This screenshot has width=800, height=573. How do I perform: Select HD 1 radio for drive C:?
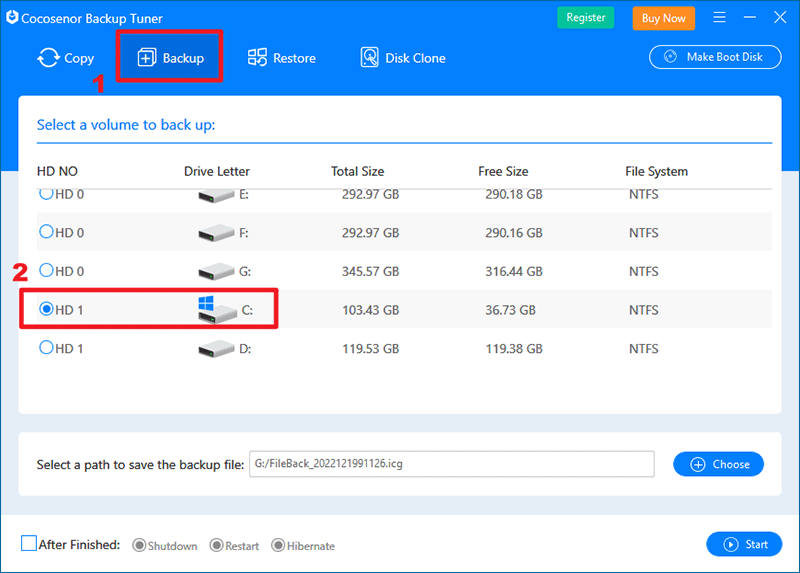click(x=46, y=309)
